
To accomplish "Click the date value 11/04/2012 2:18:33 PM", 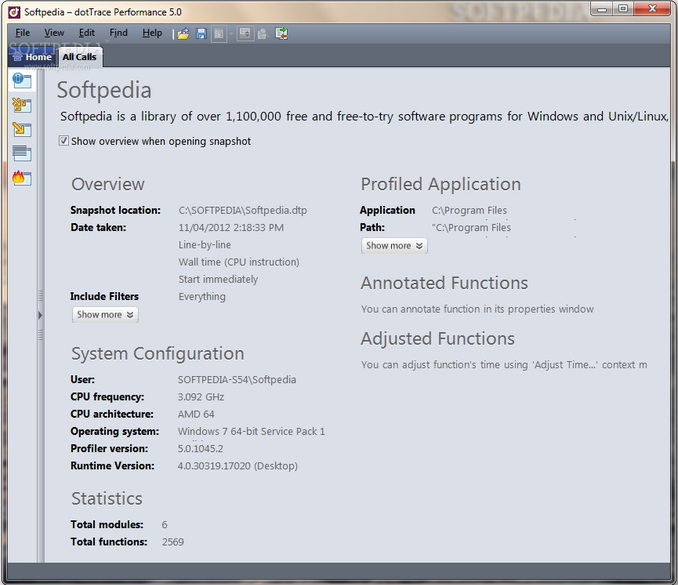I will pos(231,227).
